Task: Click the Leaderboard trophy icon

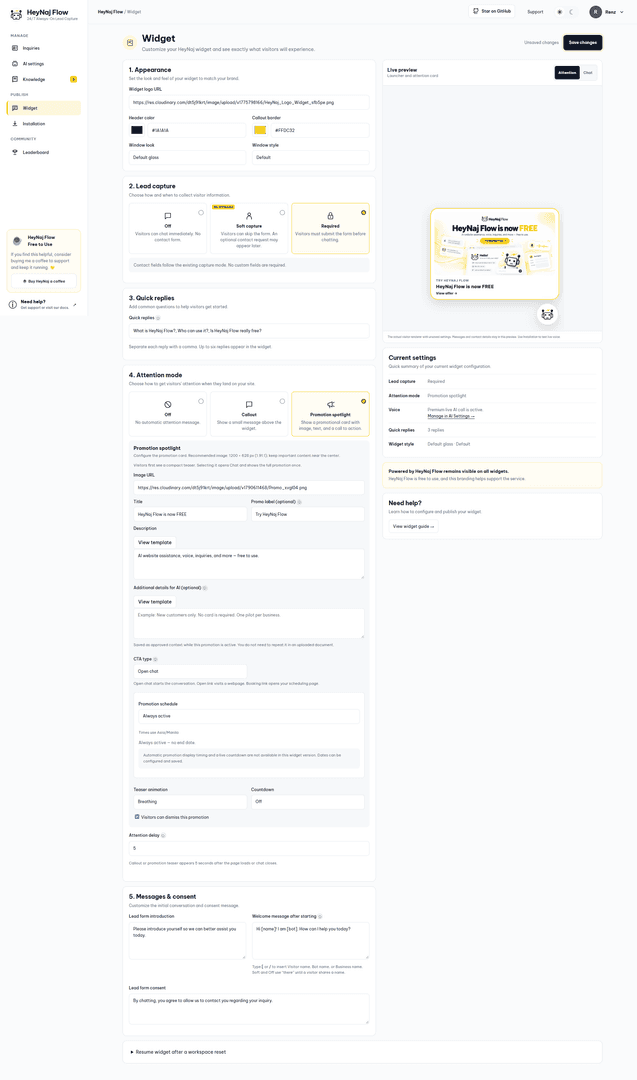Action: click(15, 152)
